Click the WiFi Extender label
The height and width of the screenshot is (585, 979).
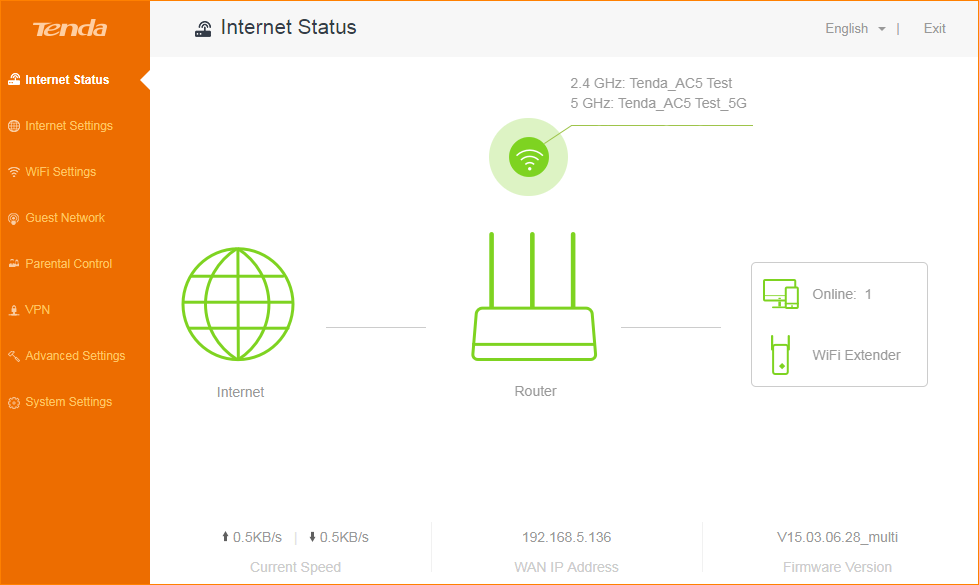(x=856, y=355)
